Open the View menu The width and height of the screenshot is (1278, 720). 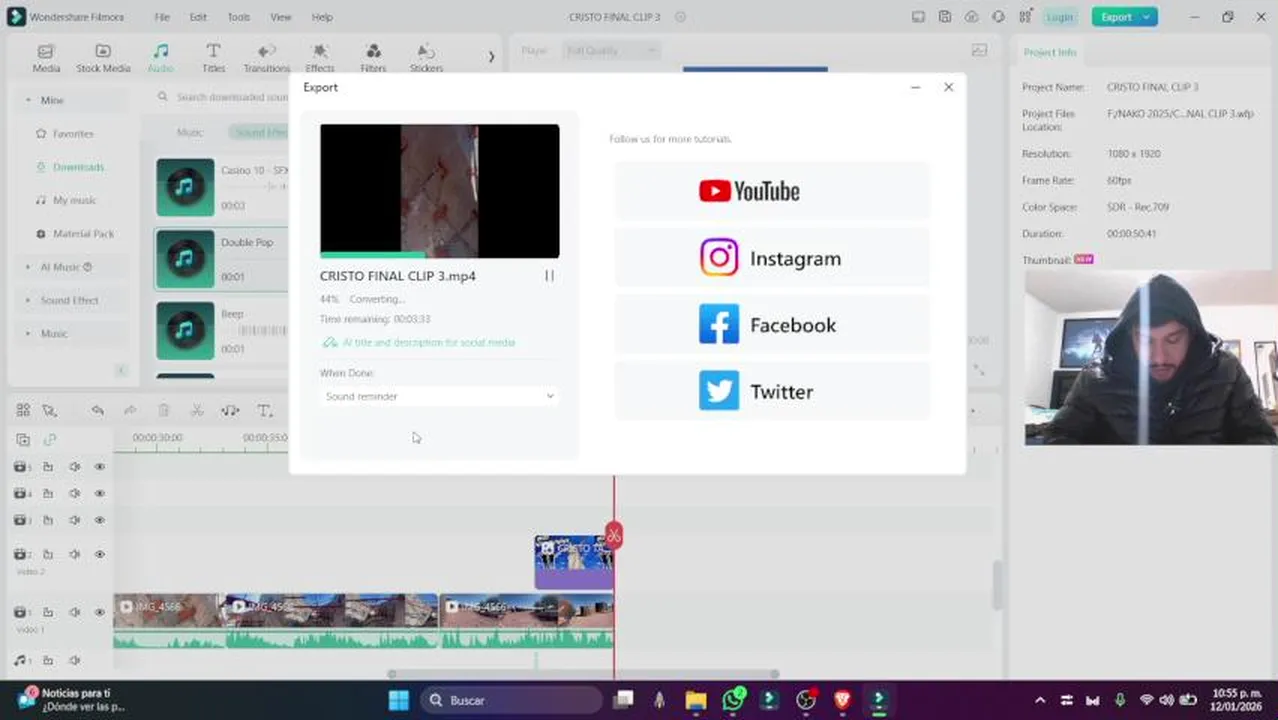coord(281,17)
